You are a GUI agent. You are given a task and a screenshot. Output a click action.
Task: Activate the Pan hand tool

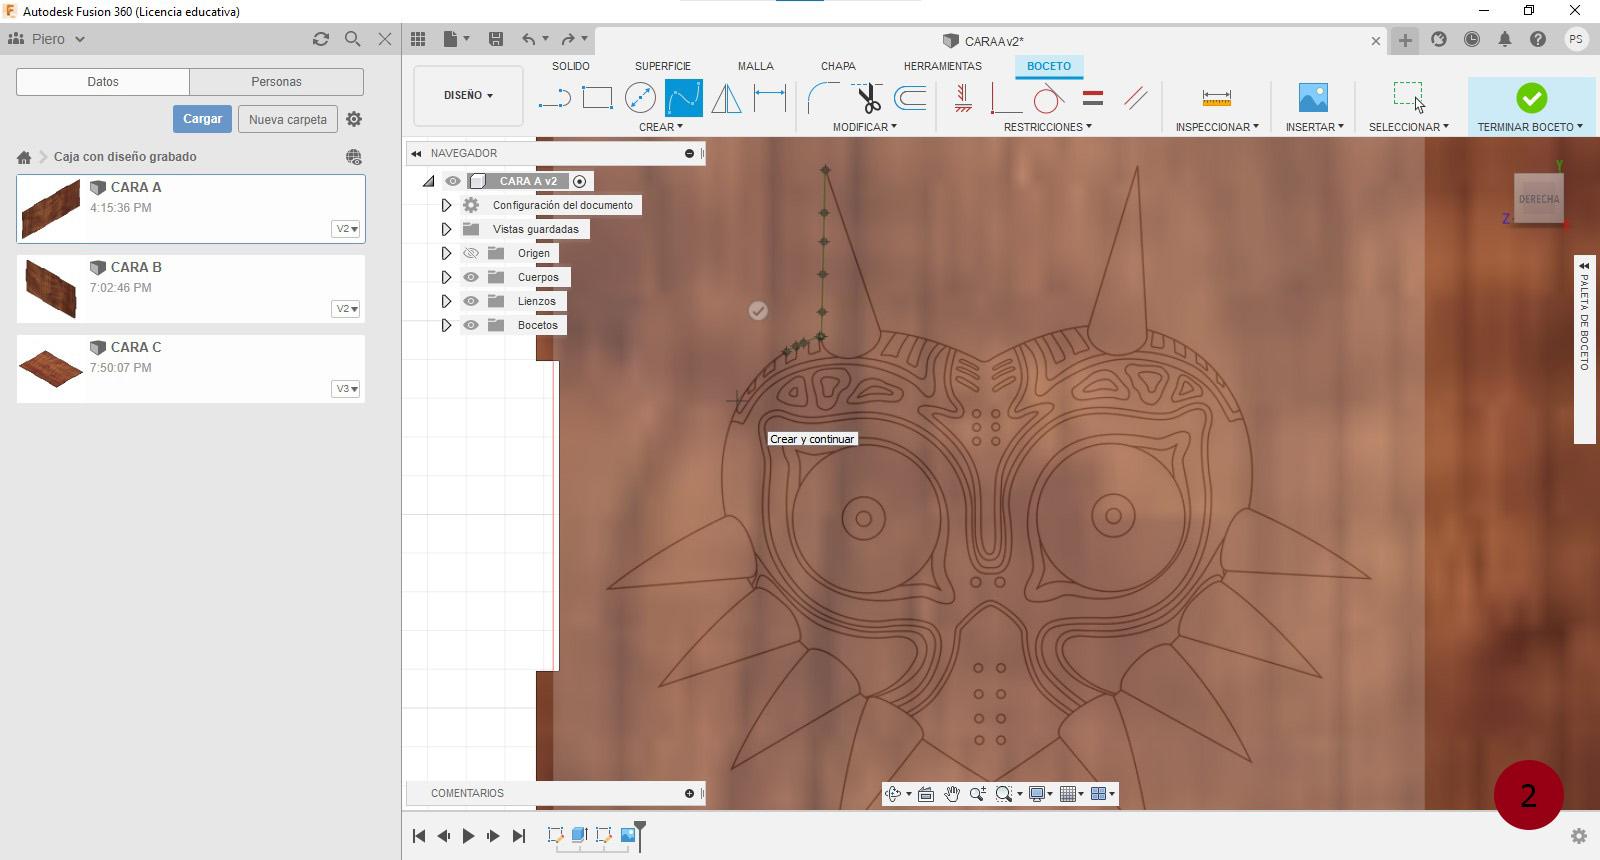pyautogui.click(x=952, y=794)
